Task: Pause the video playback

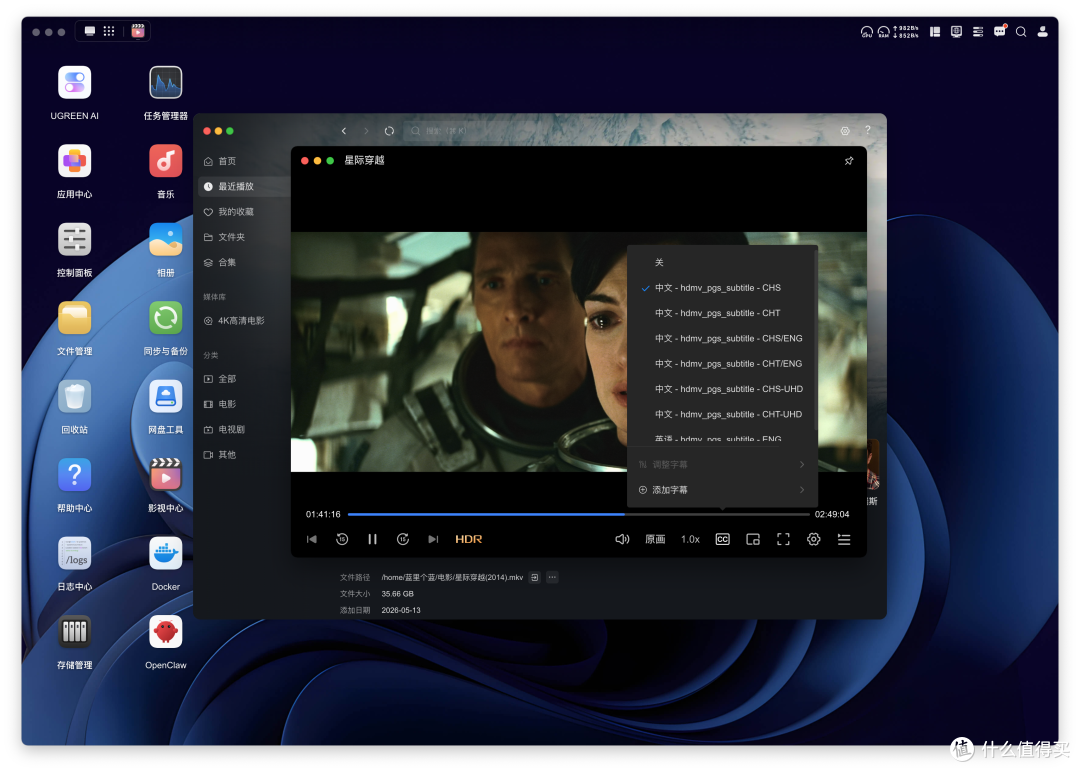Action: tap(372, 539)
